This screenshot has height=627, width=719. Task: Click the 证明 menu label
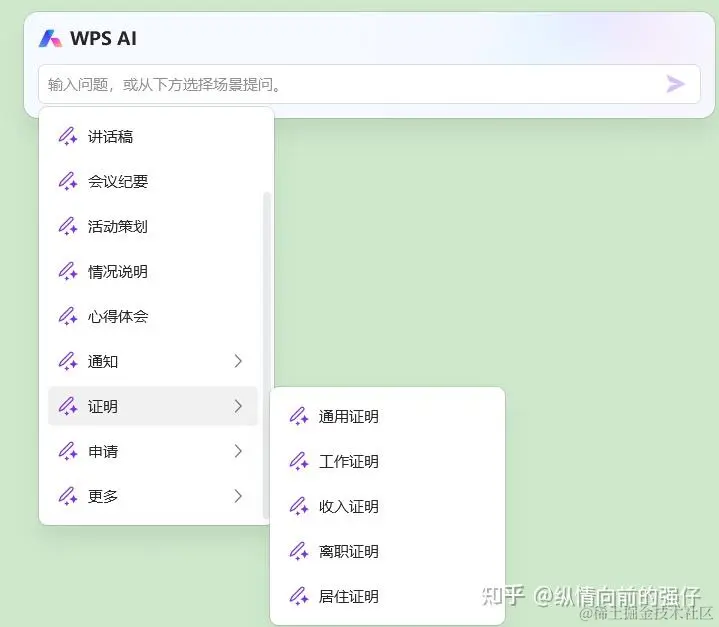point(103,406)
